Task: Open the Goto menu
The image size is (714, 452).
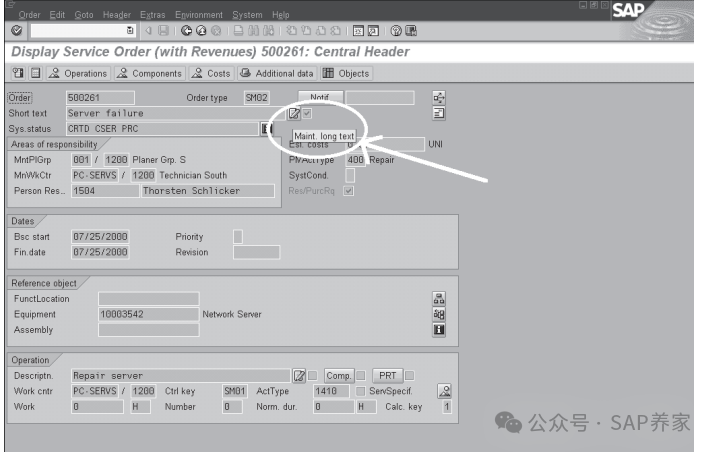Action: (84, 15)
